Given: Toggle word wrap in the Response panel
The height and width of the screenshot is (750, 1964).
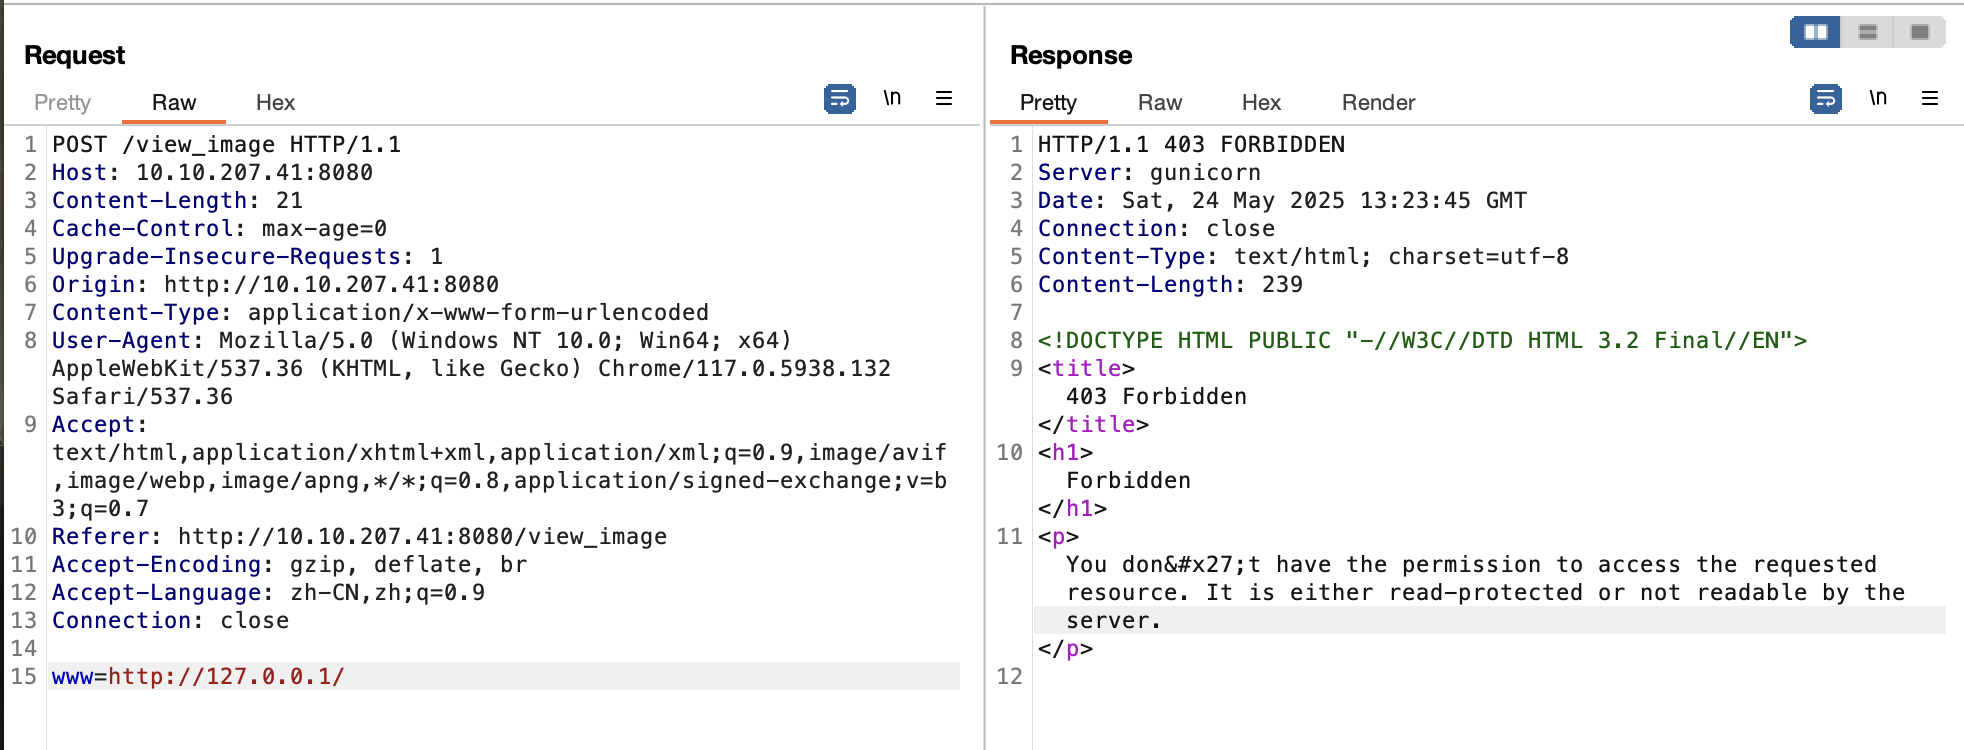Looking at the screenshot, I should click(1825, 99).
